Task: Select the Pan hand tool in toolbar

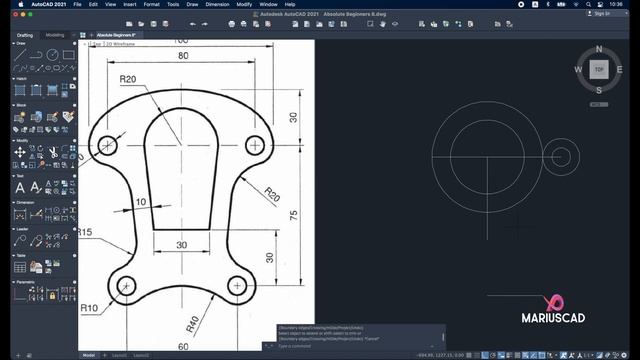Action: click(382, 24)
